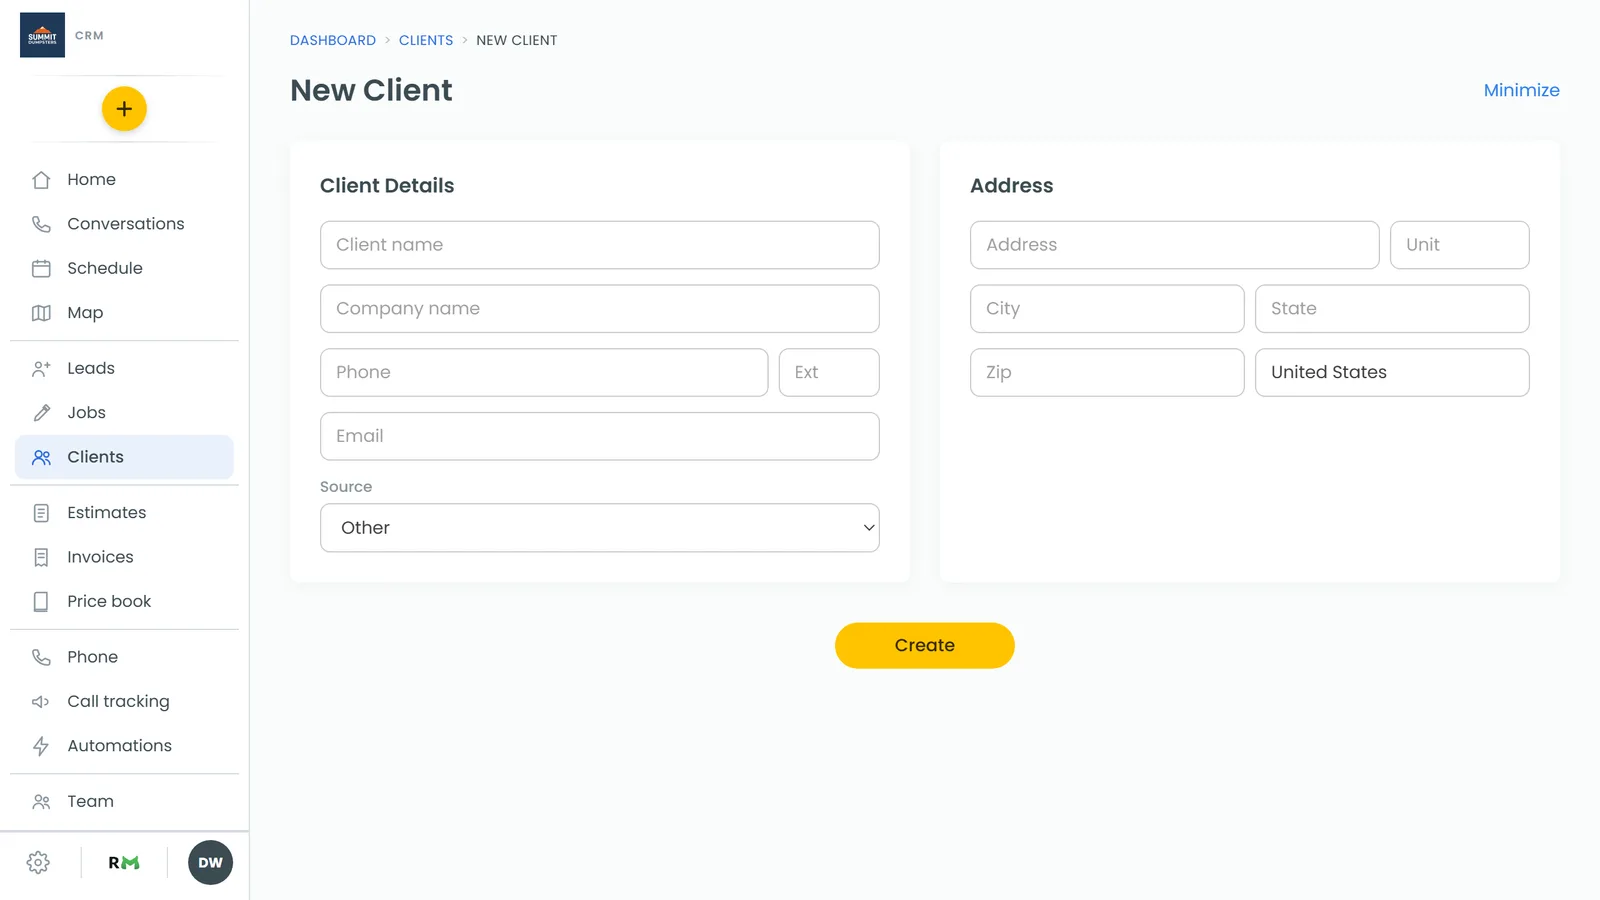The height and width of the screenshot is (900, 1600).
Task: Click the Ext input field
Action: (x=829, y=373)
